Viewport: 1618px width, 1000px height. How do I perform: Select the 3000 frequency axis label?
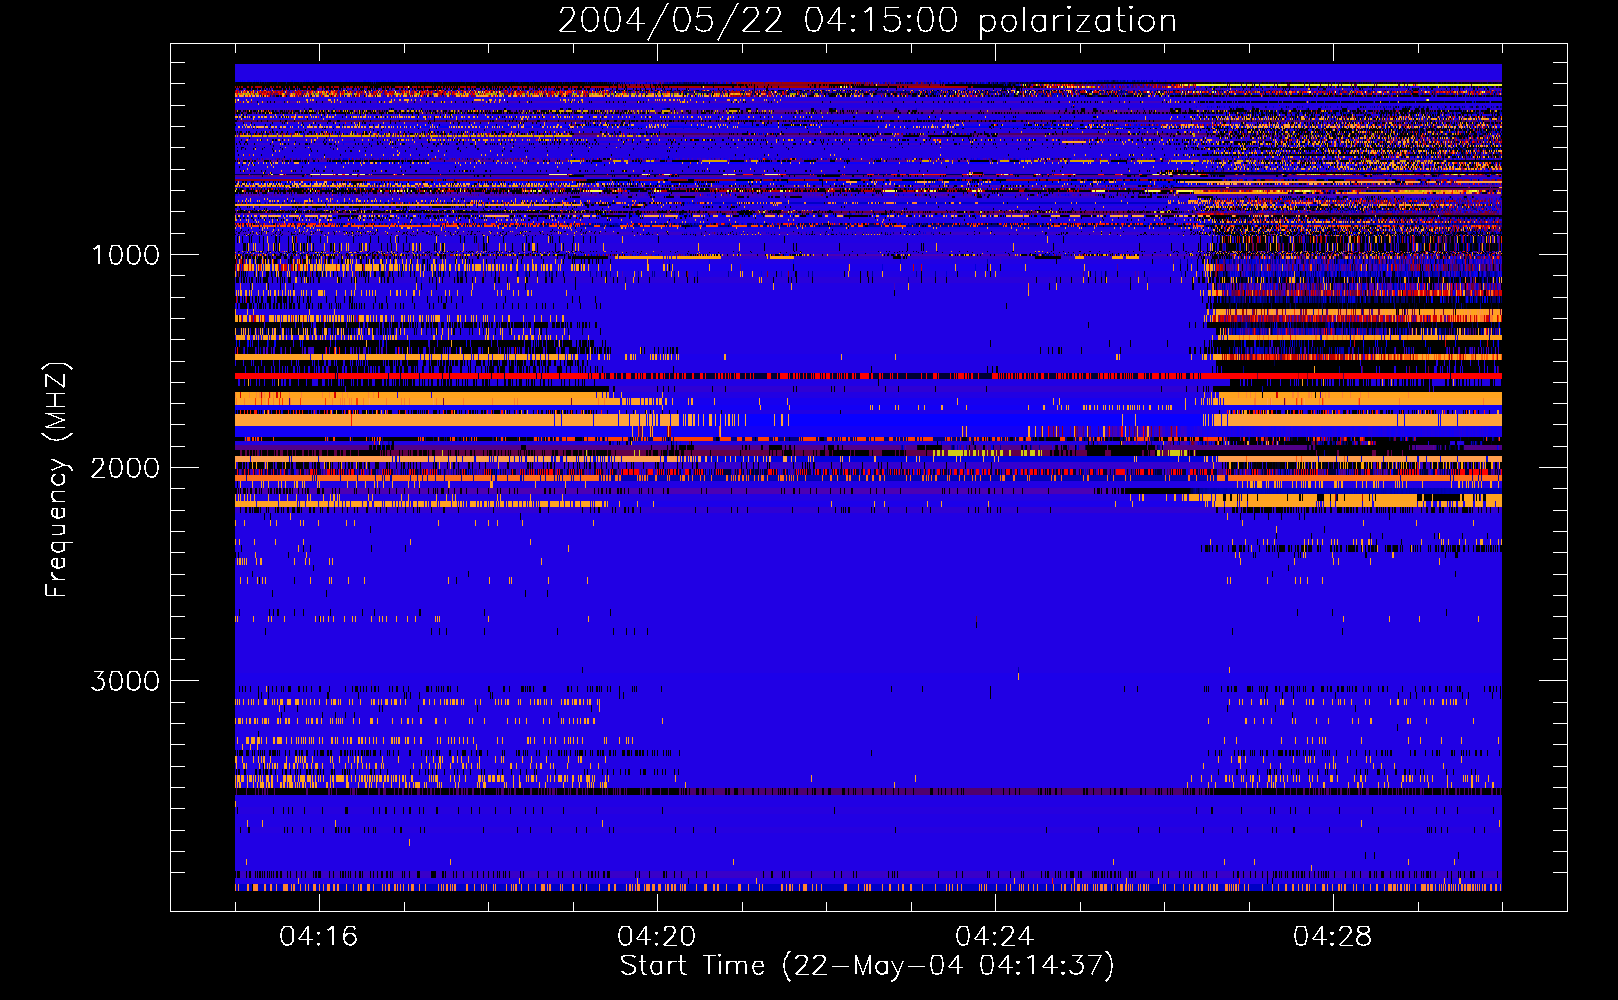point(125,681)
